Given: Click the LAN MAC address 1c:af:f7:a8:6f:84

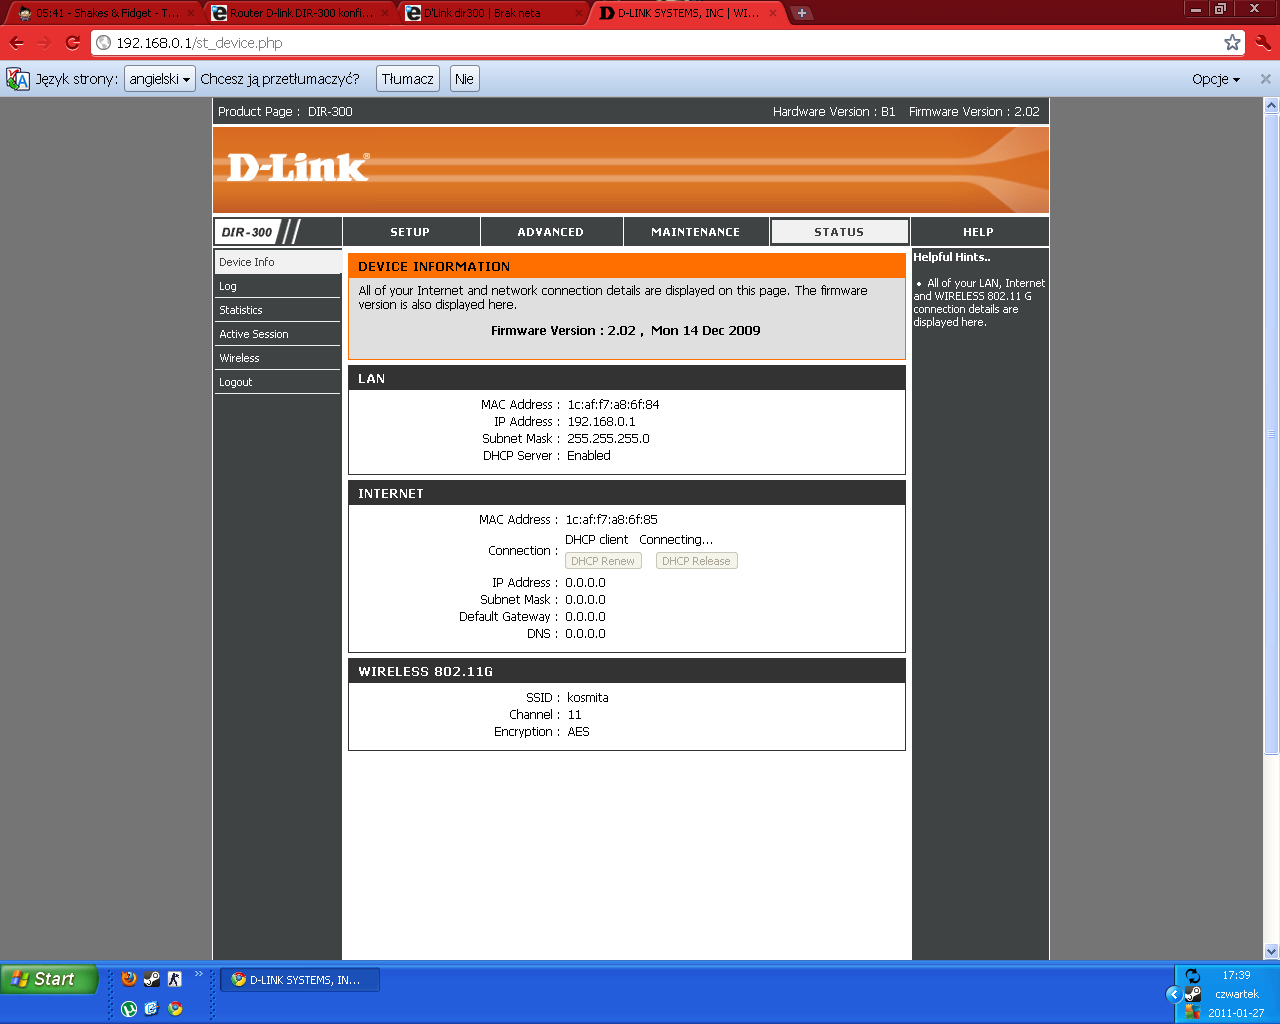Looking at the screenshot, I should point(613,405).
